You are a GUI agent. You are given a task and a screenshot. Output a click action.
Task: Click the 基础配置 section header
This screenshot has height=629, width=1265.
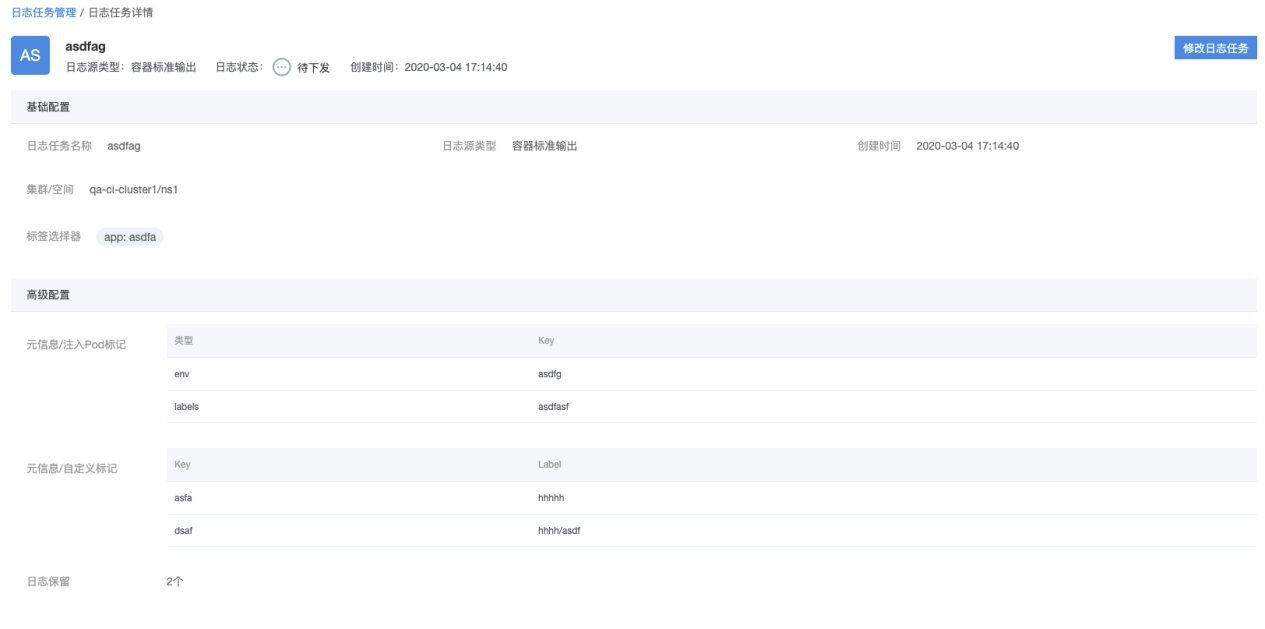pyautogui.click(x=48, y=107)
